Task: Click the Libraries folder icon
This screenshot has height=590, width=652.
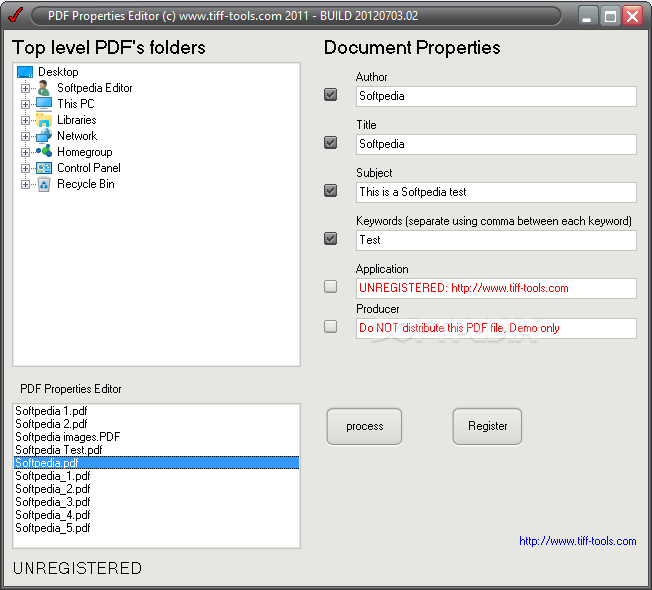Action: [x=44, y=120]
